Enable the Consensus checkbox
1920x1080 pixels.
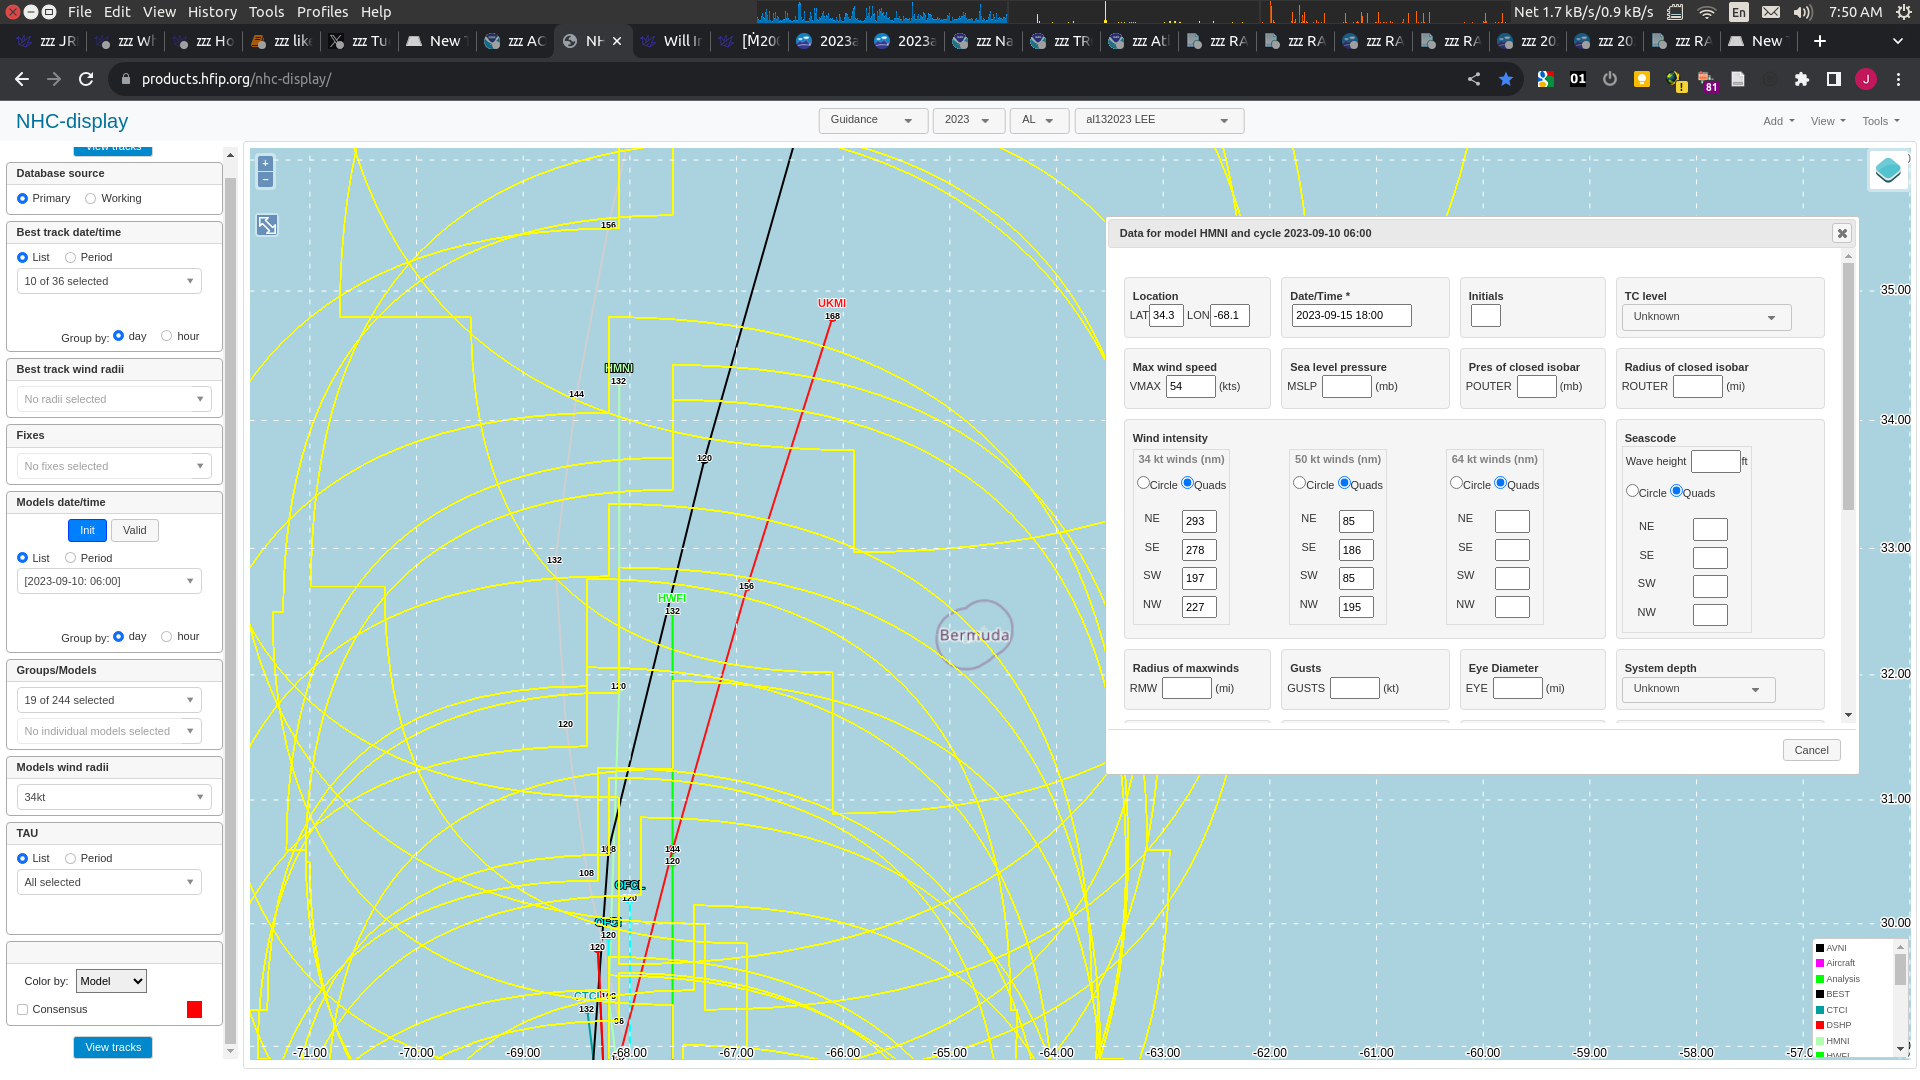tap(22, 1009)
